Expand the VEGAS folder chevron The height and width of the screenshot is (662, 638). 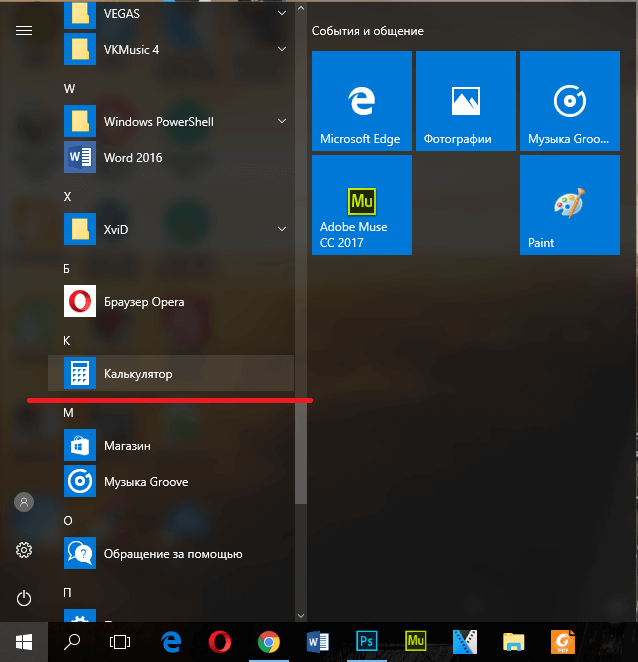tap(282, 14)
